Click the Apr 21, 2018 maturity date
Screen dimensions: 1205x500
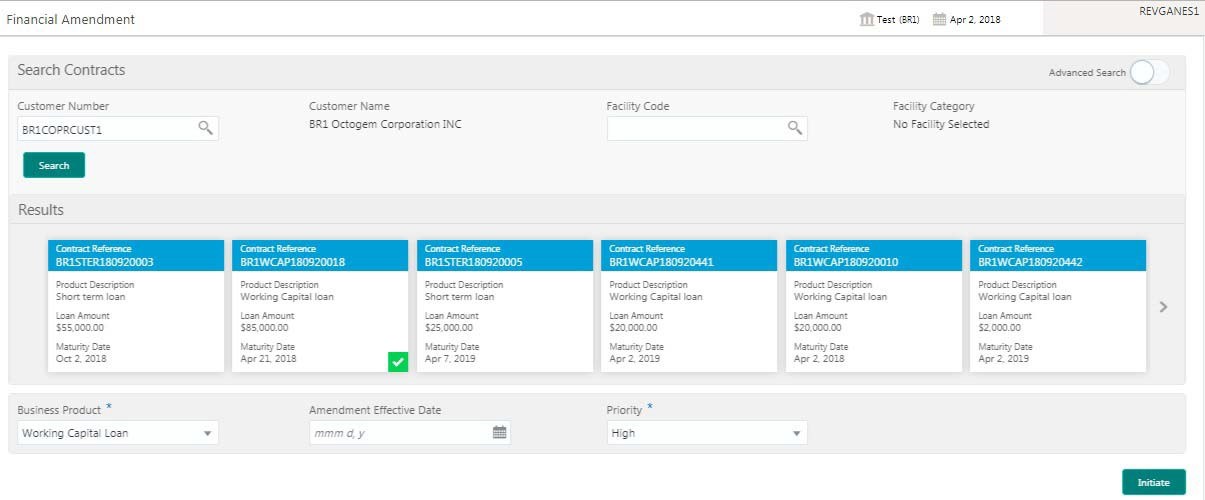(x=269, y=358)
